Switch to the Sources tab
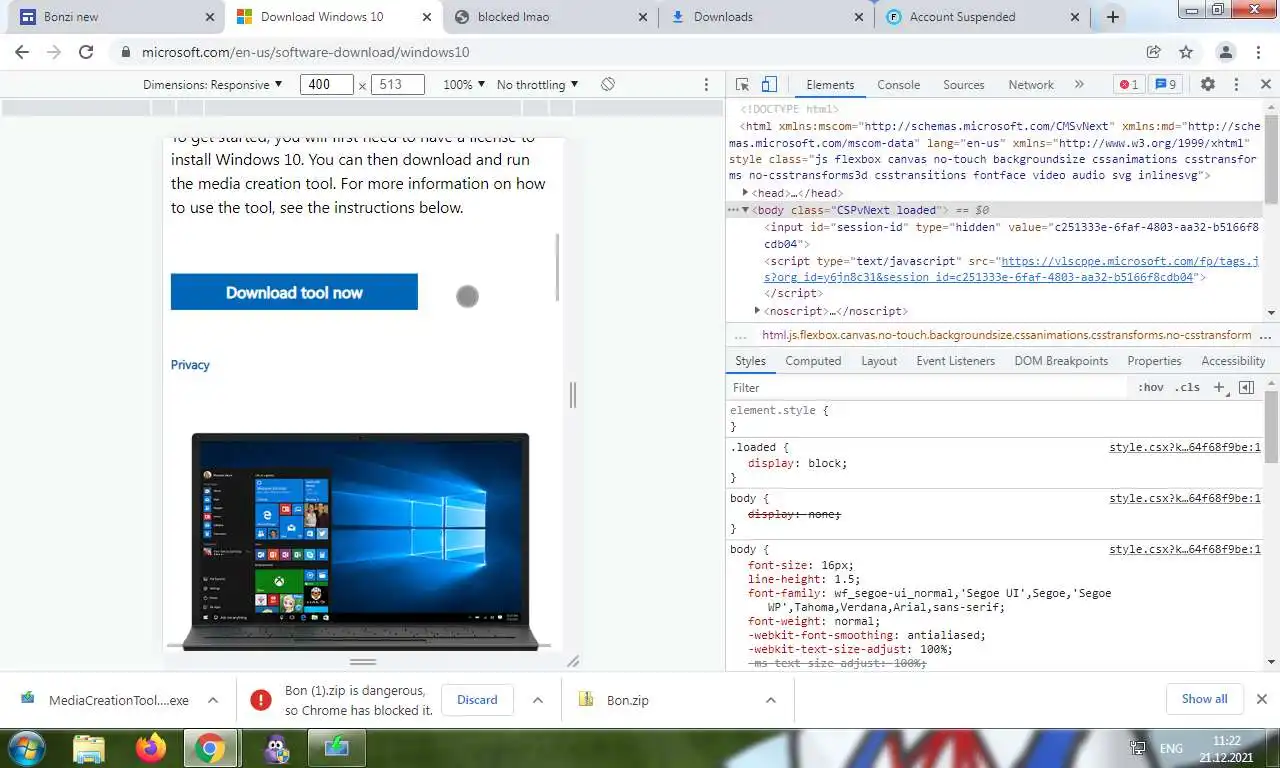 point(964,85)
